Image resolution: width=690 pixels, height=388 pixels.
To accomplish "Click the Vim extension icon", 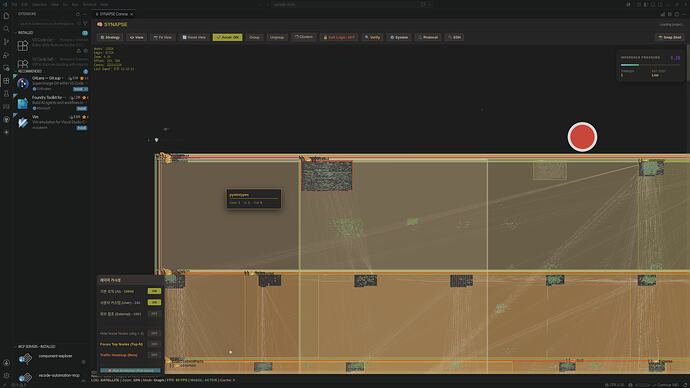I will pyautogui.click(x=23, y=122).
